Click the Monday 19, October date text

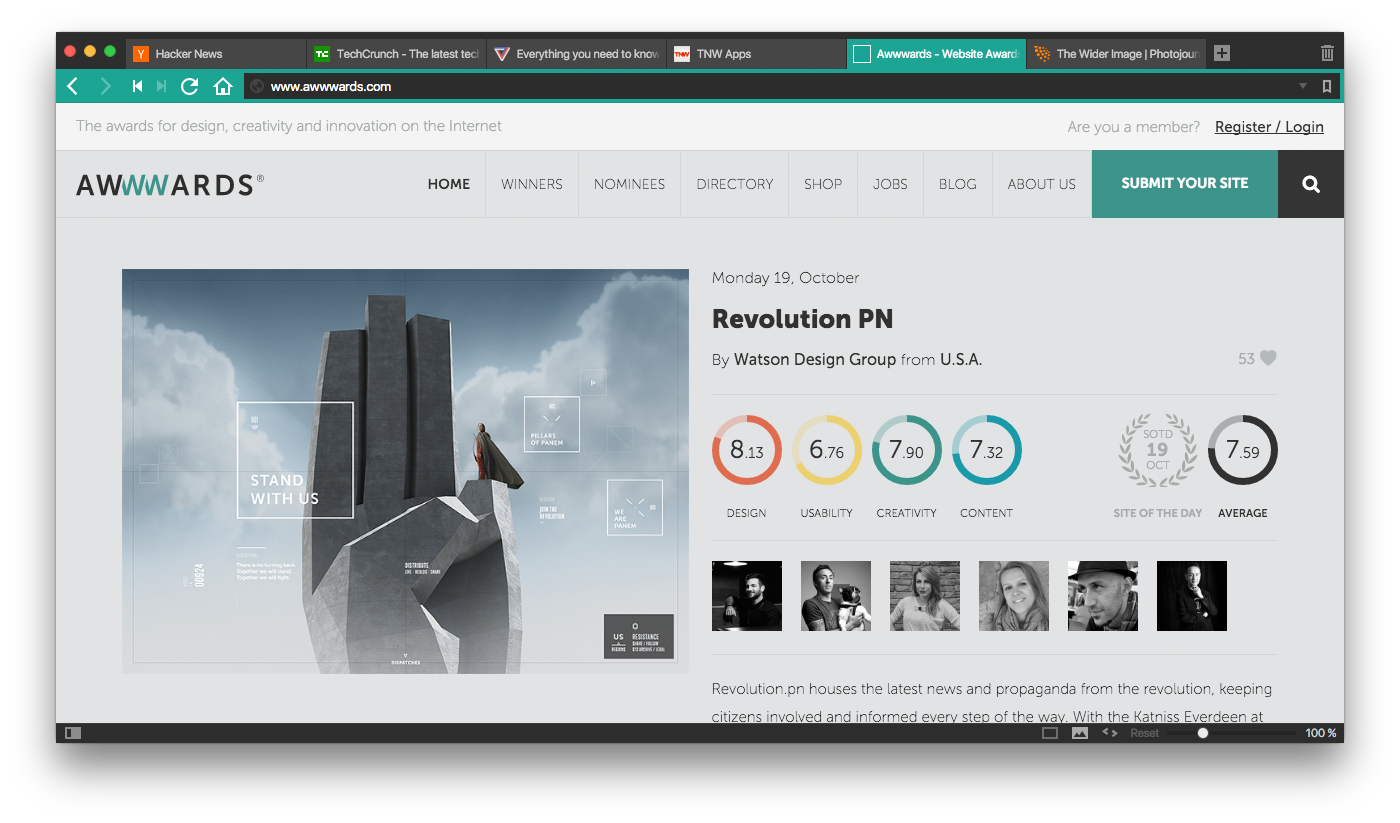[785, 278]
